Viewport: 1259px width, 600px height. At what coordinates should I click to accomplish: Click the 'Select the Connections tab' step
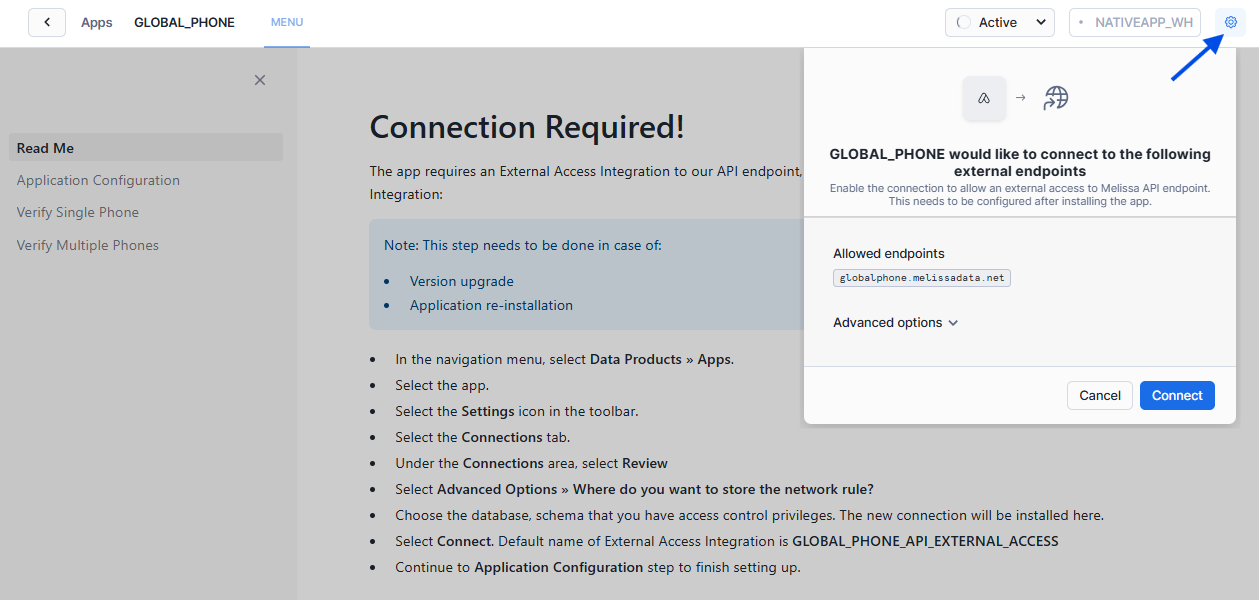coord(482,437)
